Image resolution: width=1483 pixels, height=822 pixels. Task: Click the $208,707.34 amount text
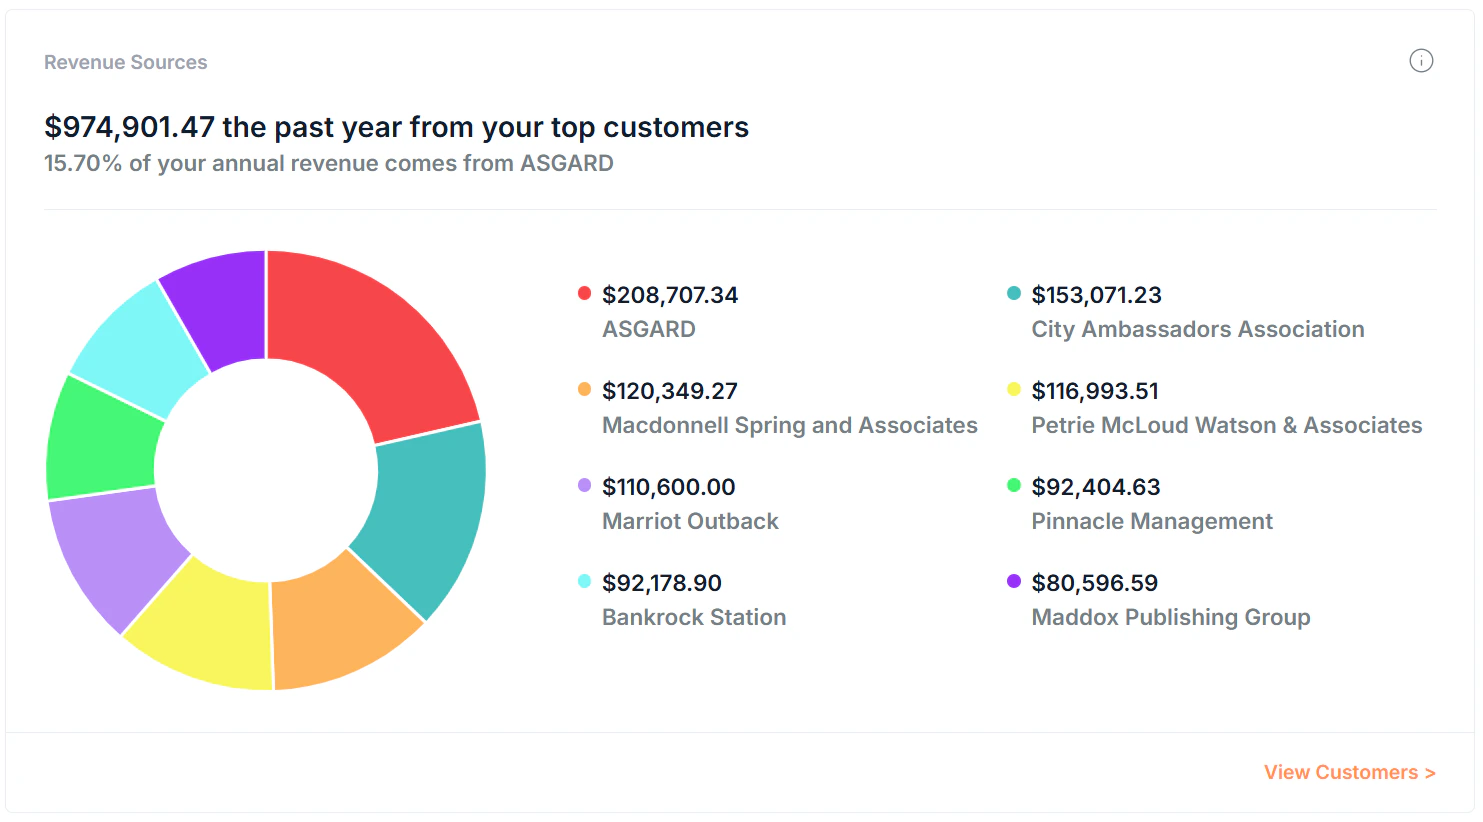(x=669, y=294)
